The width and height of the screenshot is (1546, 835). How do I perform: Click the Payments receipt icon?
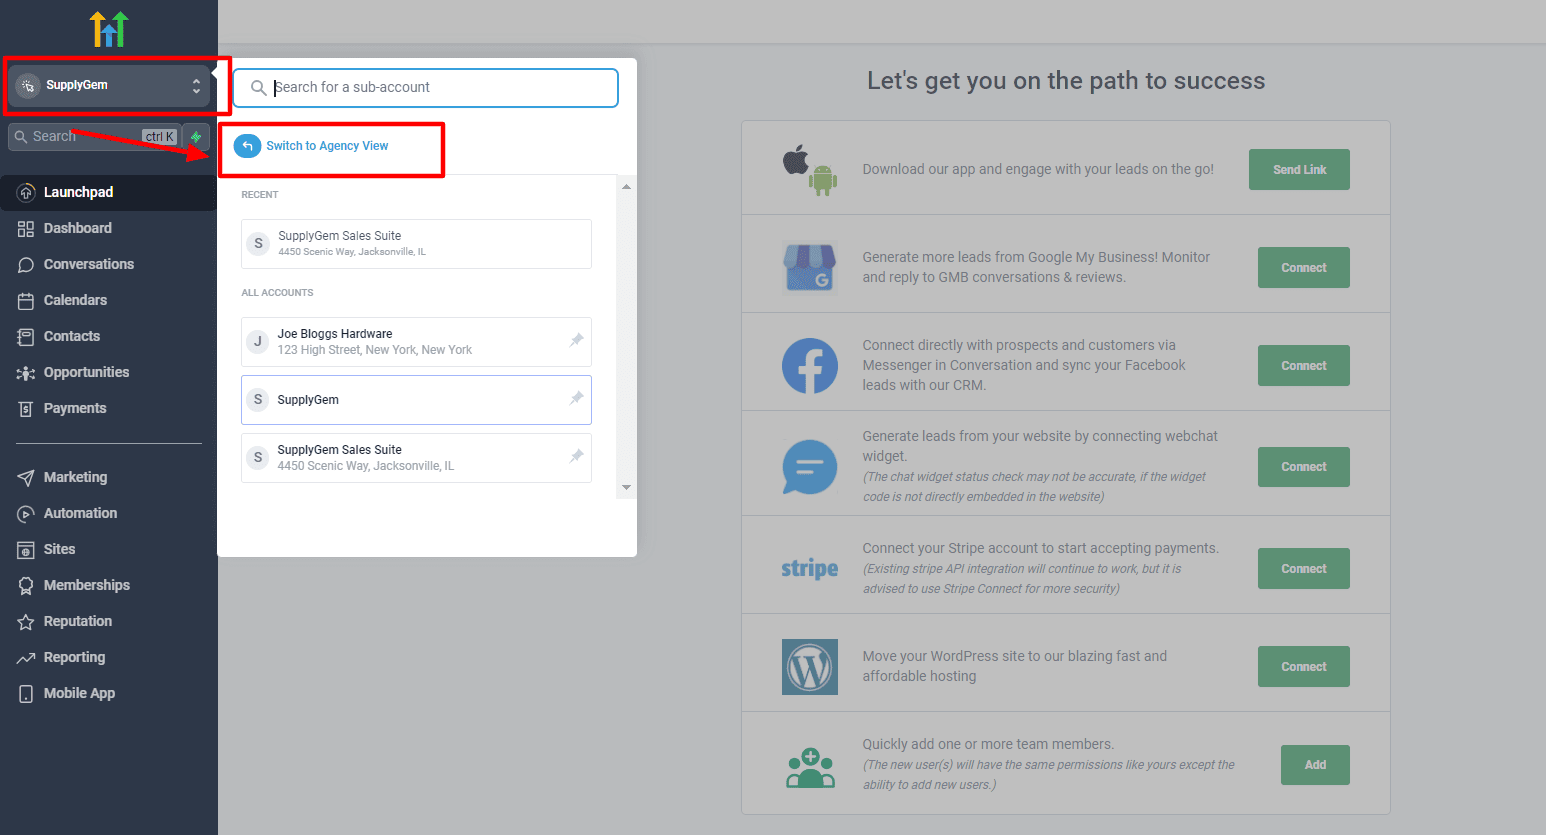(x=26, y=409)
